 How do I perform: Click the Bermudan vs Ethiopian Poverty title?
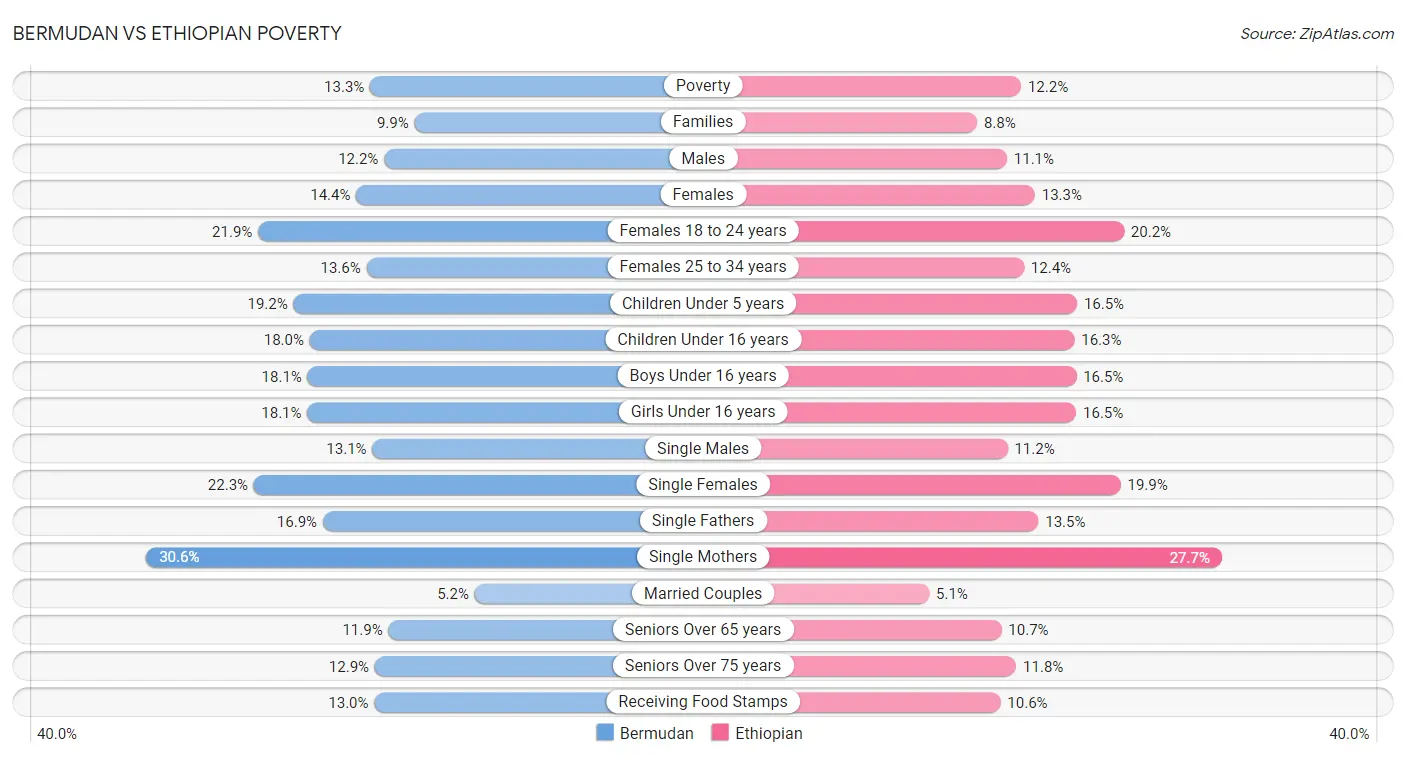click(x=177, y=33)
